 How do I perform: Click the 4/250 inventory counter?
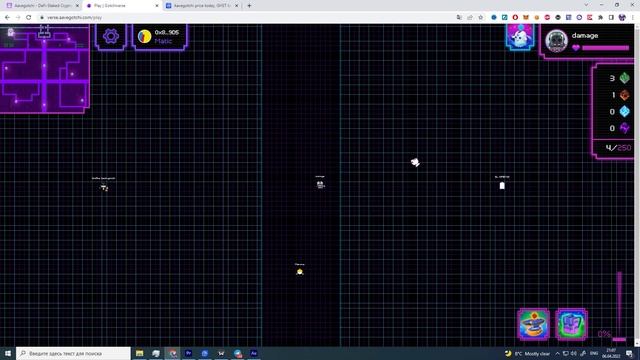[x=618, y=148]
